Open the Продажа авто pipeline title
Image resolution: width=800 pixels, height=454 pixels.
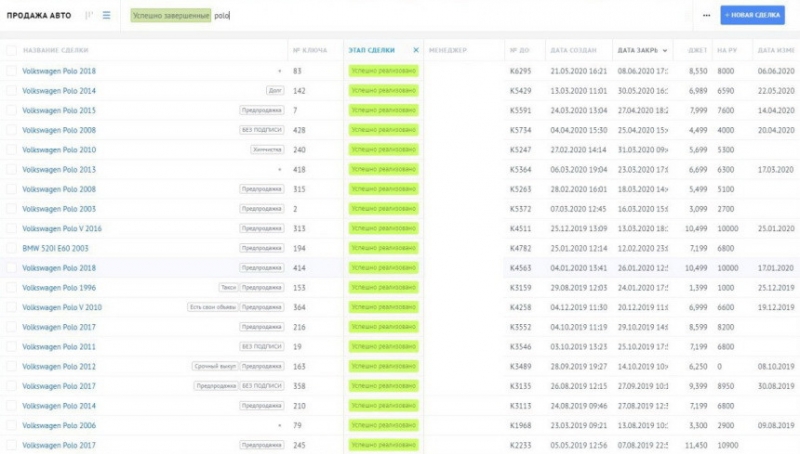point(39,15)
